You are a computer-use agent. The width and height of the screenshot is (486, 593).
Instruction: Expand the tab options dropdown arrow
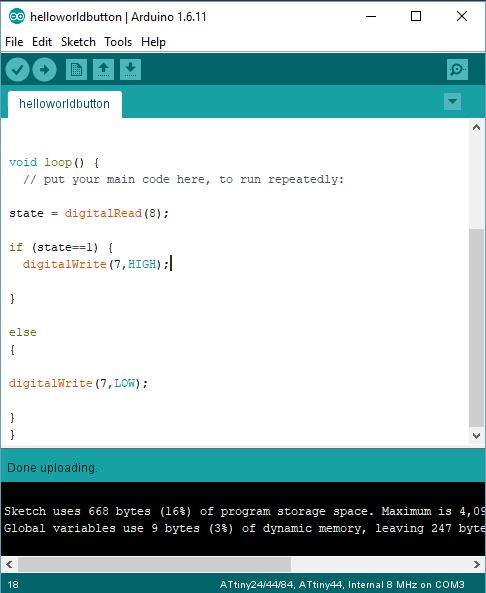(x=452, y=101)
